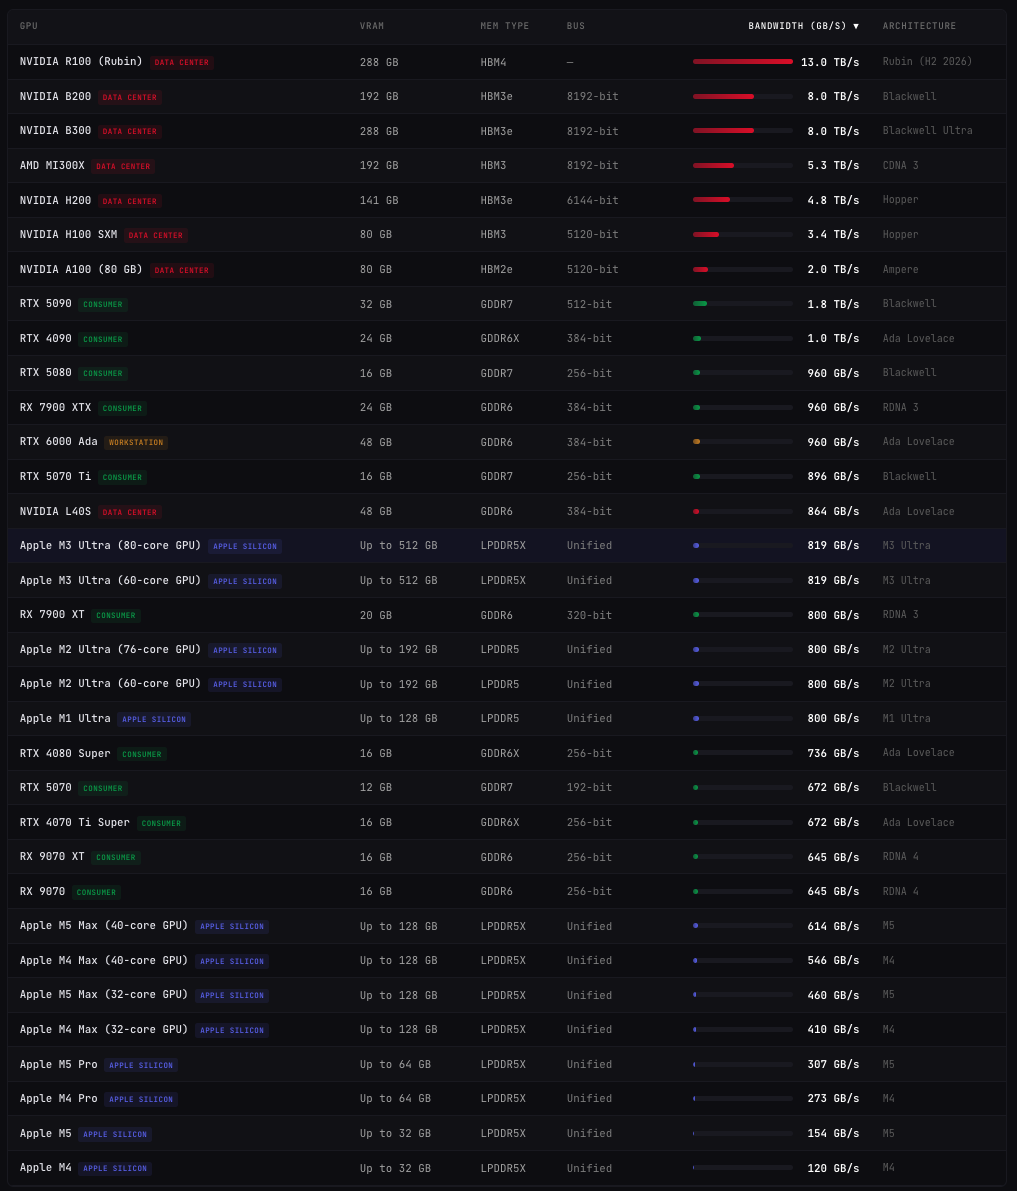Viewport: 1017px width, 1191px height.
Task: Click the 120 GB/s bandwidth value
Action: pos(833,1168)
